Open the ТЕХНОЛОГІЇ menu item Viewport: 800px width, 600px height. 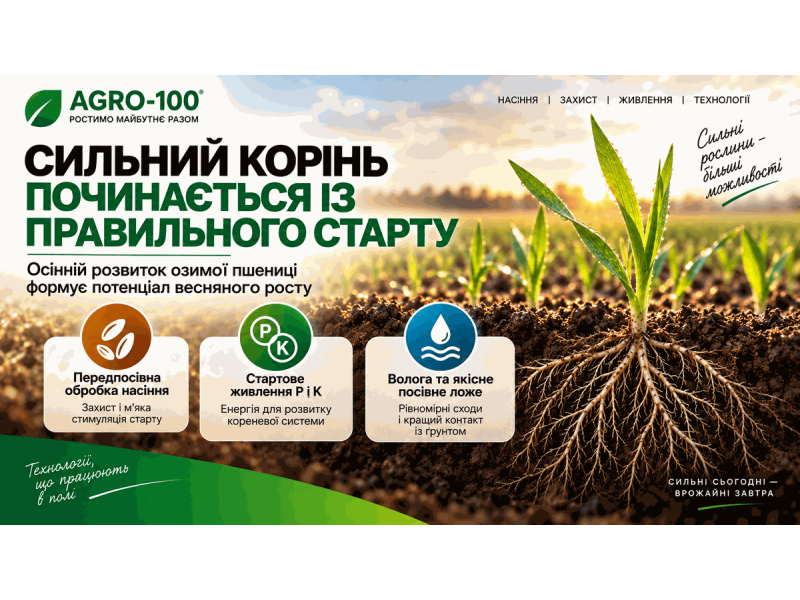pyautogui.click(x=721, y=100)
